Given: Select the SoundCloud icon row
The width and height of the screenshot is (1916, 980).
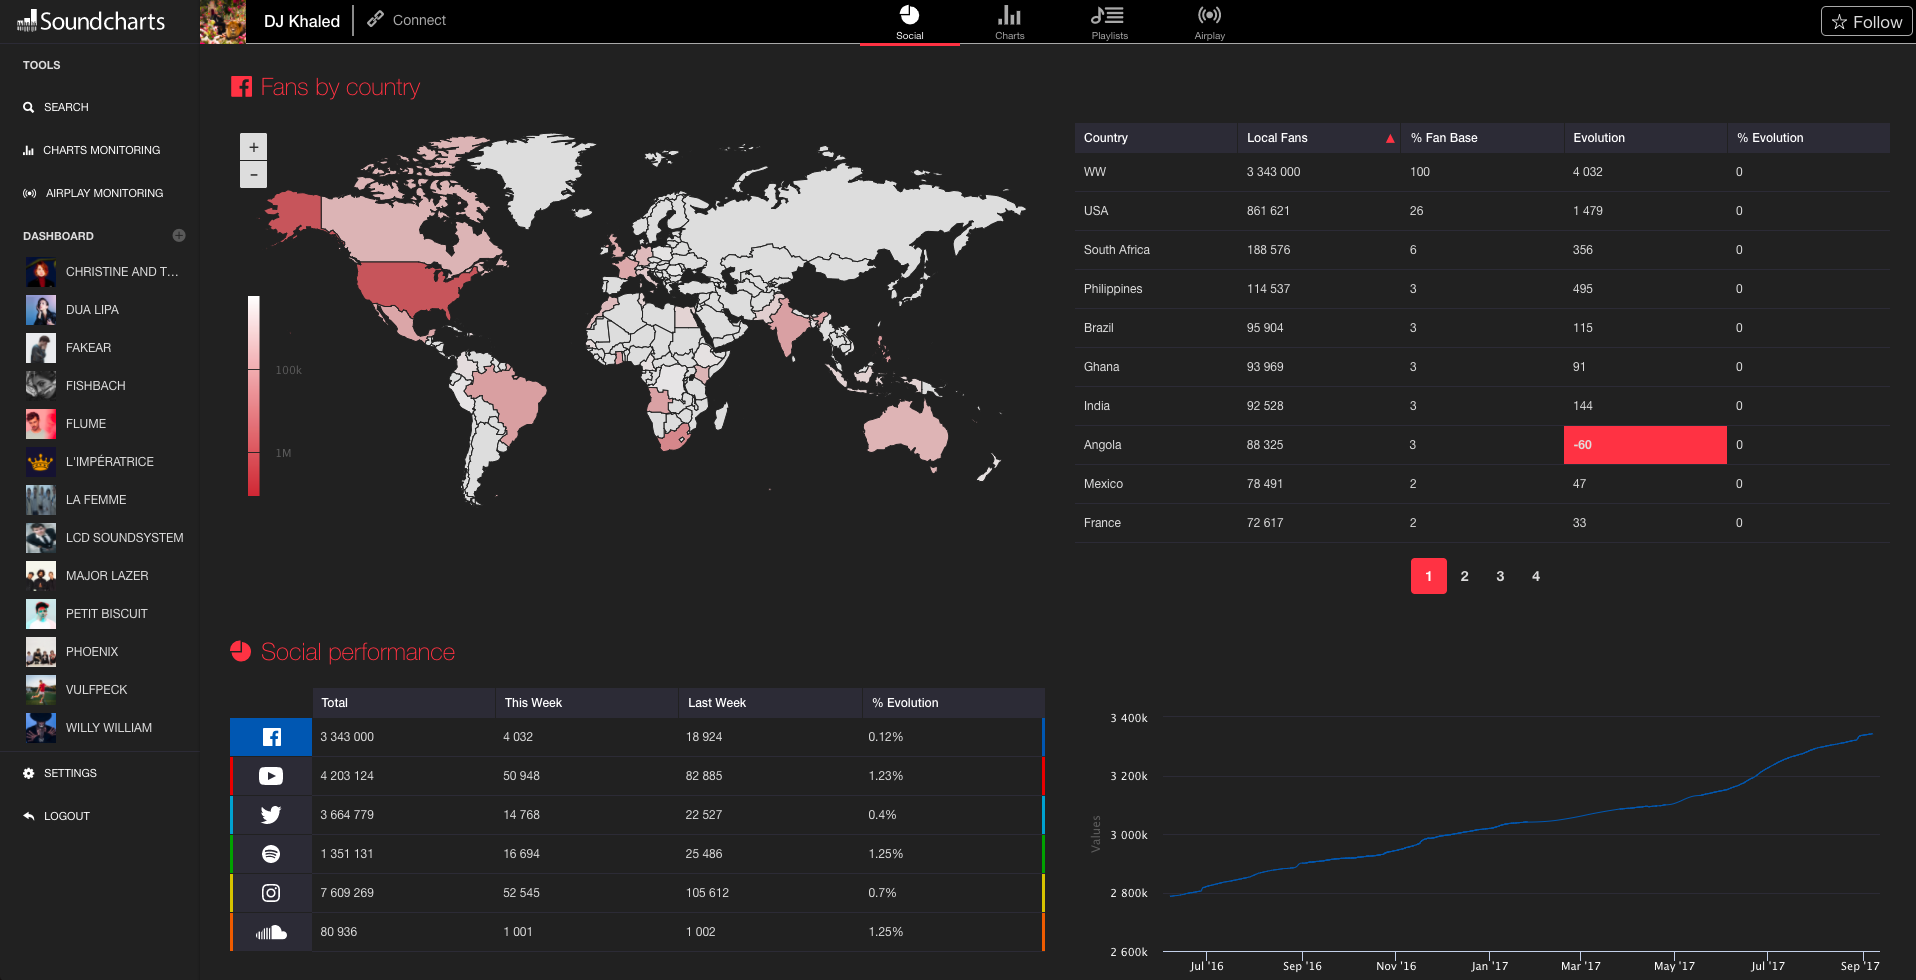Looking at the screenshot, I should pyautogui.click(x=271, y=932).
